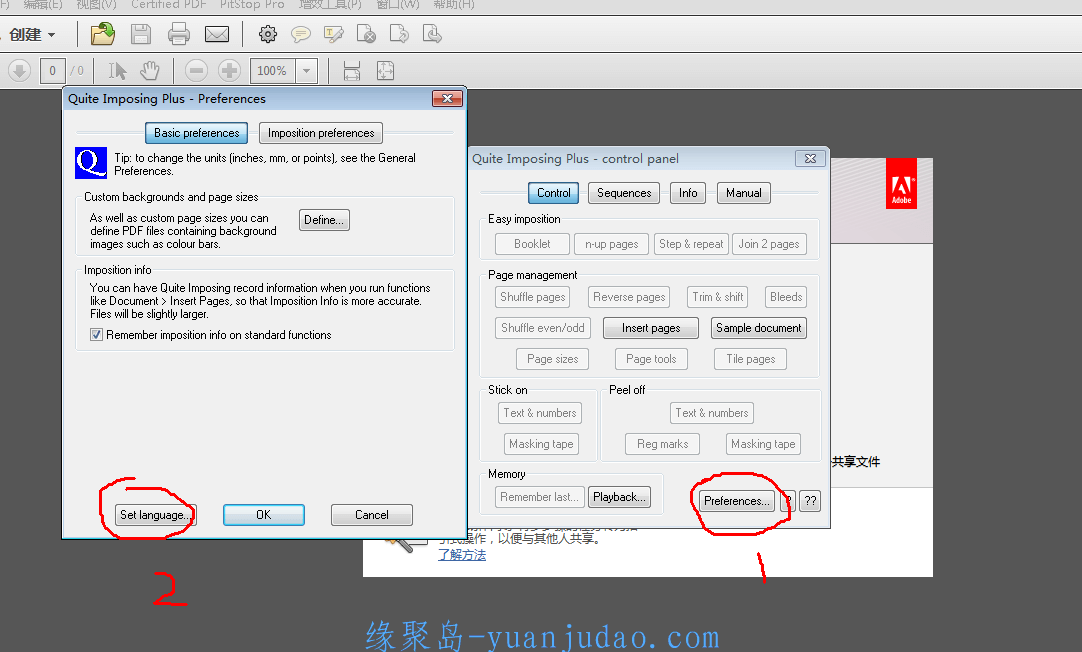The width and height of the screenshot is (1082, 652).
Task: Click the Set language... button
Action: (x=155, y=515)
